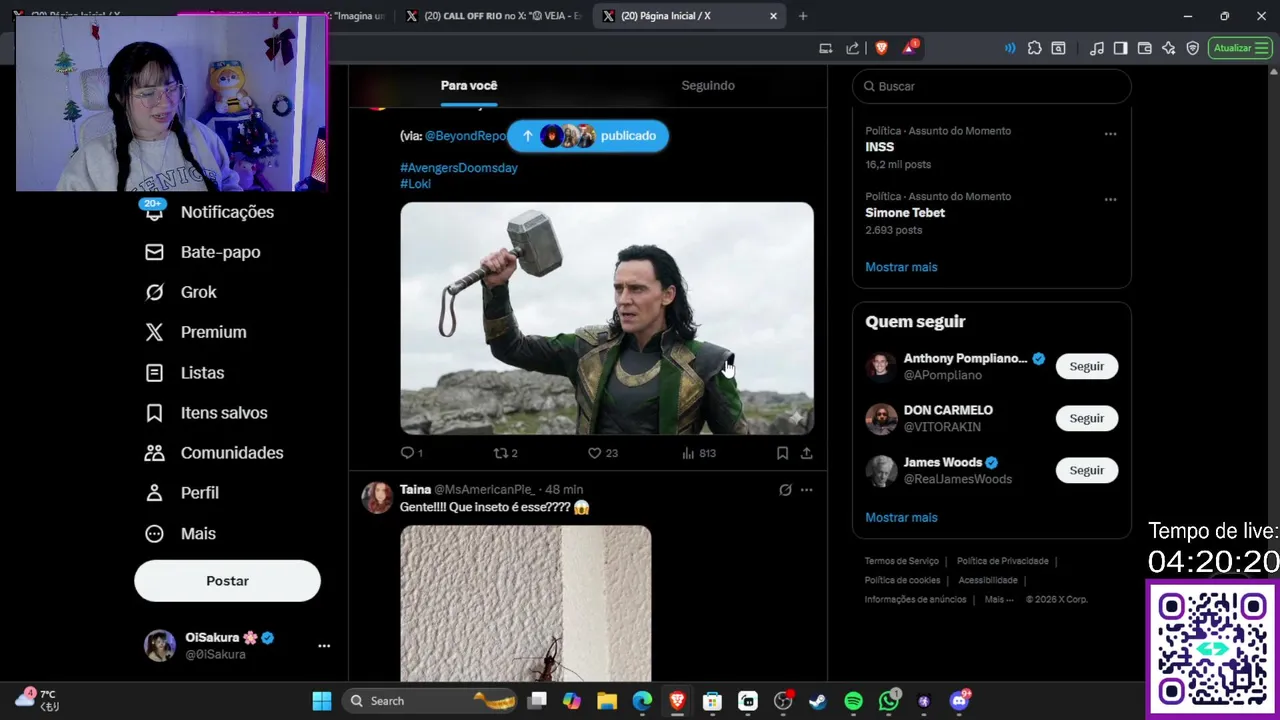The image size is (1280, 720).
Task: Open the #AvengersDoomsday hashtag
Action: [x=459, y=168]
